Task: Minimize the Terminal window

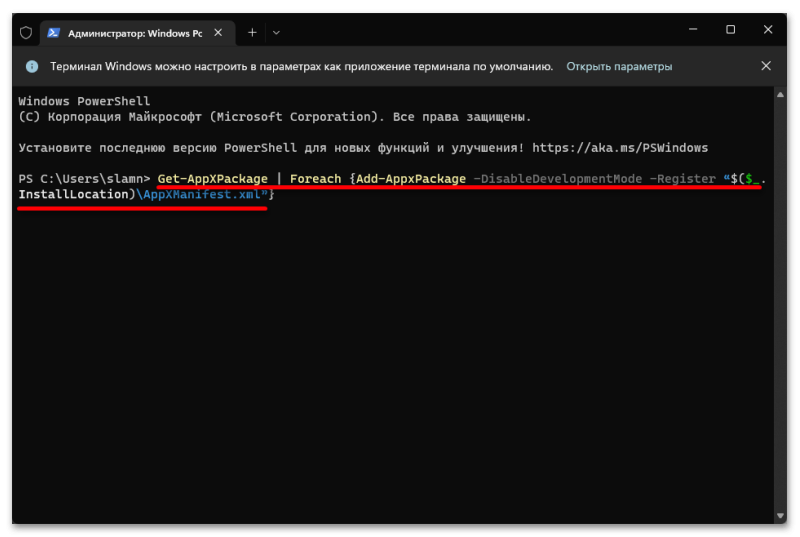Action: point(693,30)
